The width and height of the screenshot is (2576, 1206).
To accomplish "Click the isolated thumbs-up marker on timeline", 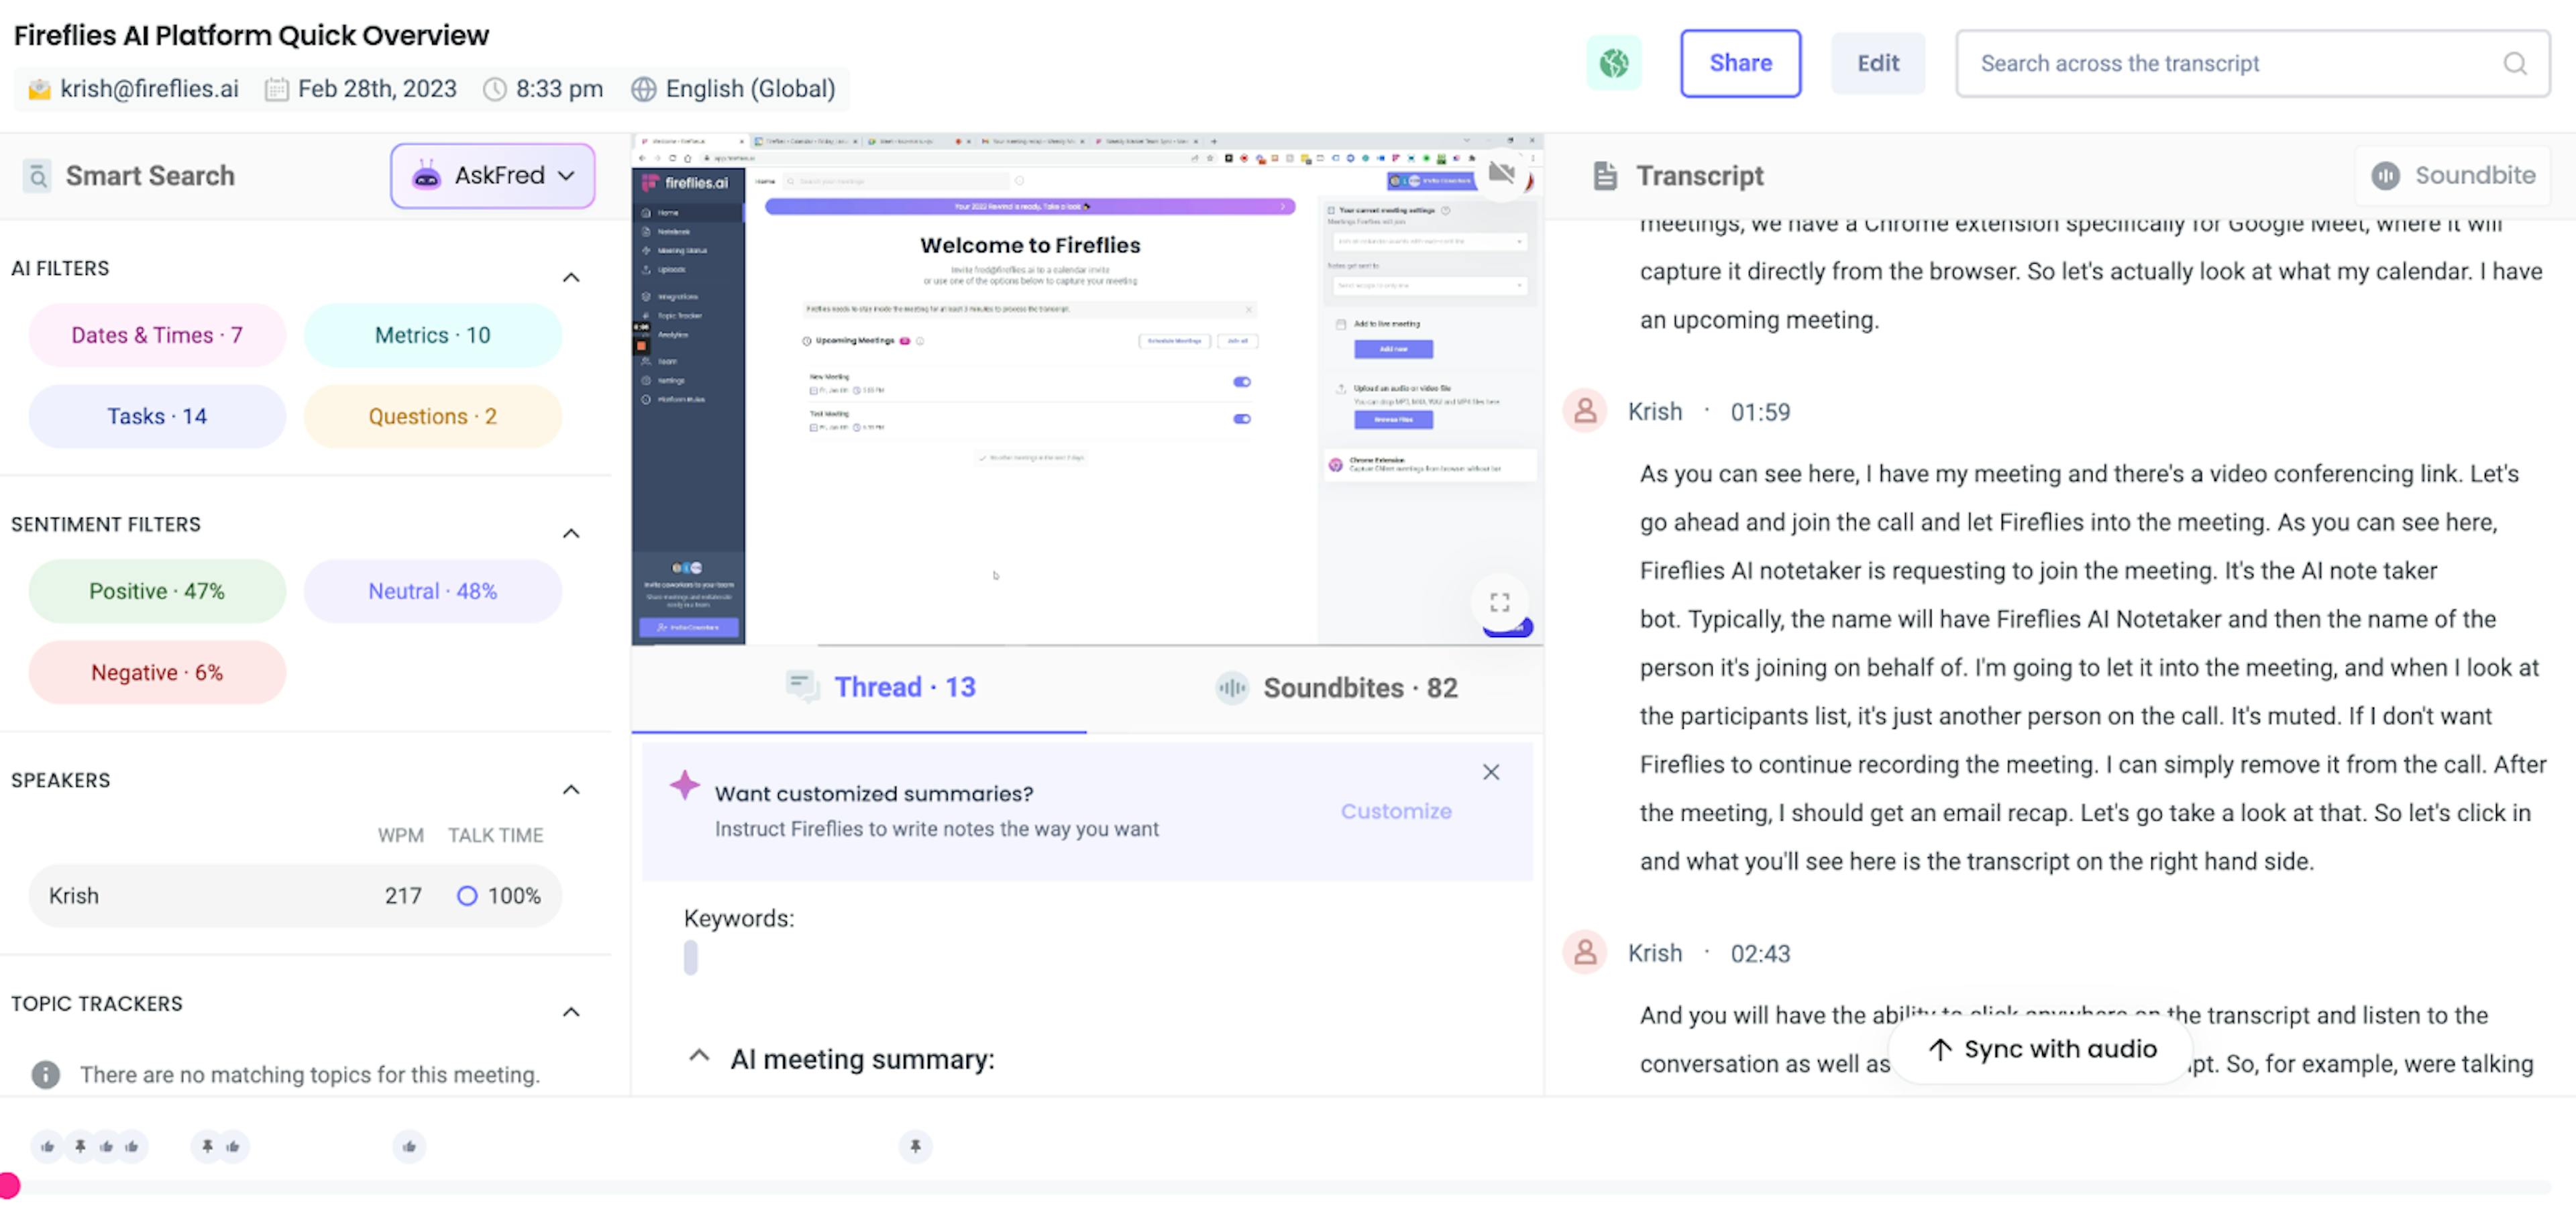I will pos(409,1146).
